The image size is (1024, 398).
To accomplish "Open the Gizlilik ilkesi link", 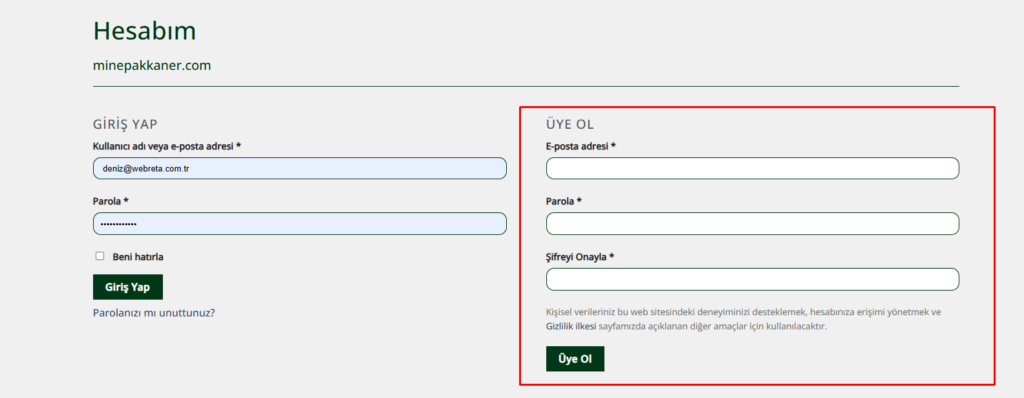I will (571, 325).
